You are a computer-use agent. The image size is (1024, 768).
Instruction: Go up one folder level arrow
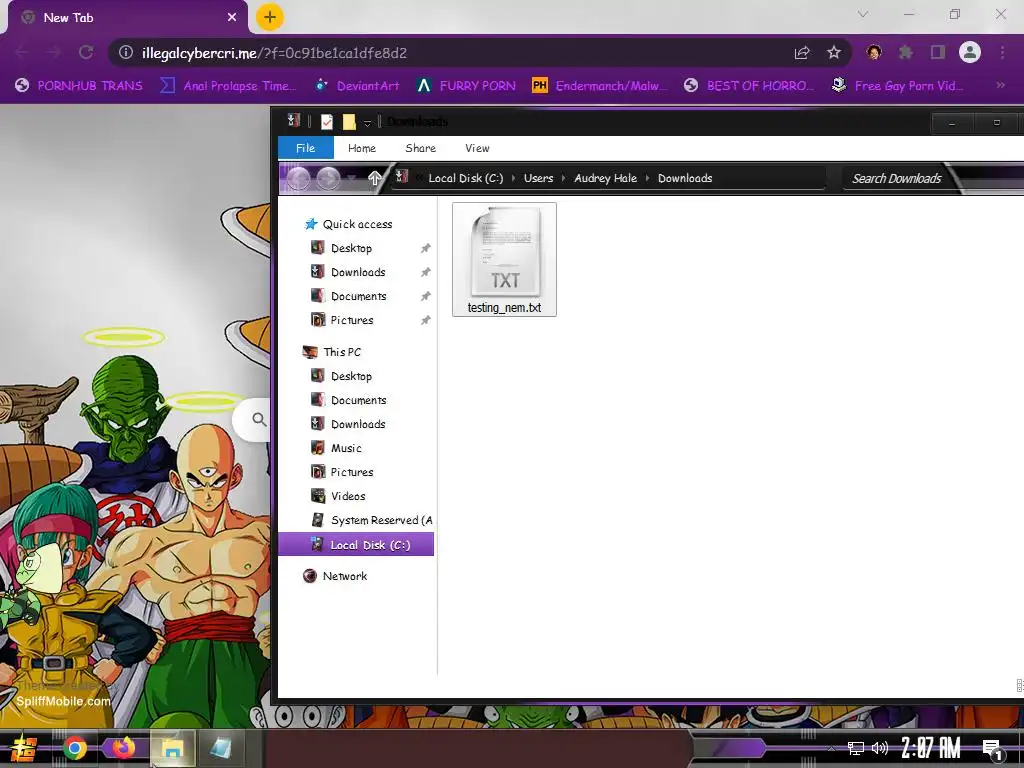point(374,178)
